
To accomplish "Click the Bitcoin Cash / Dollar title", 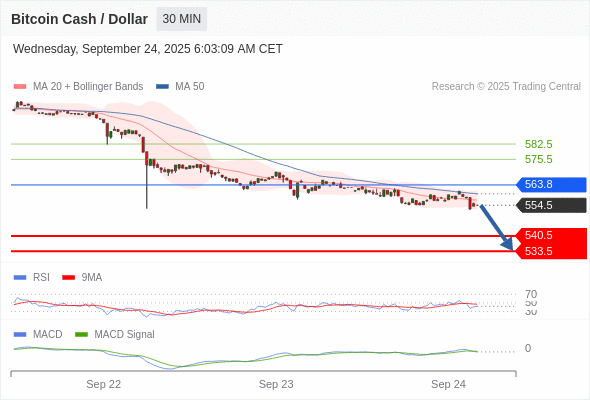I will [79, 19].
